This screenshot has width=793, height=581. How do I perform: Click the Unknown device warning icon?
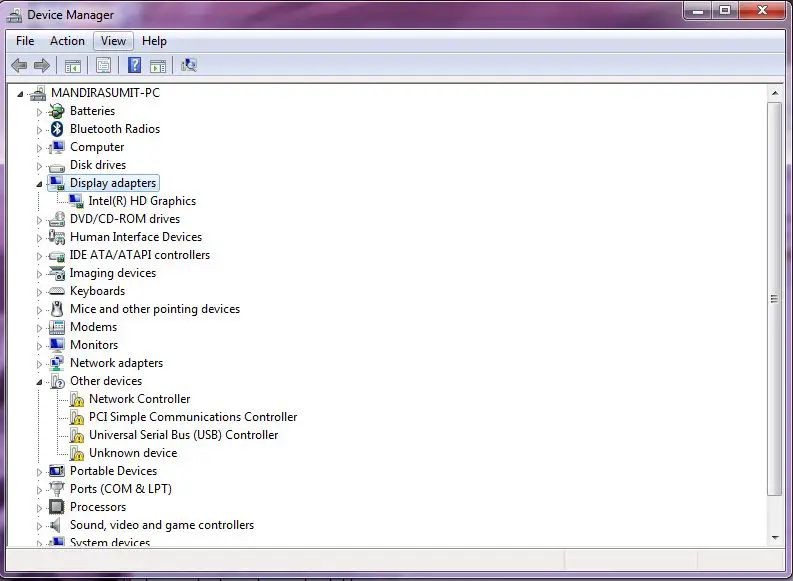(76, 453)
